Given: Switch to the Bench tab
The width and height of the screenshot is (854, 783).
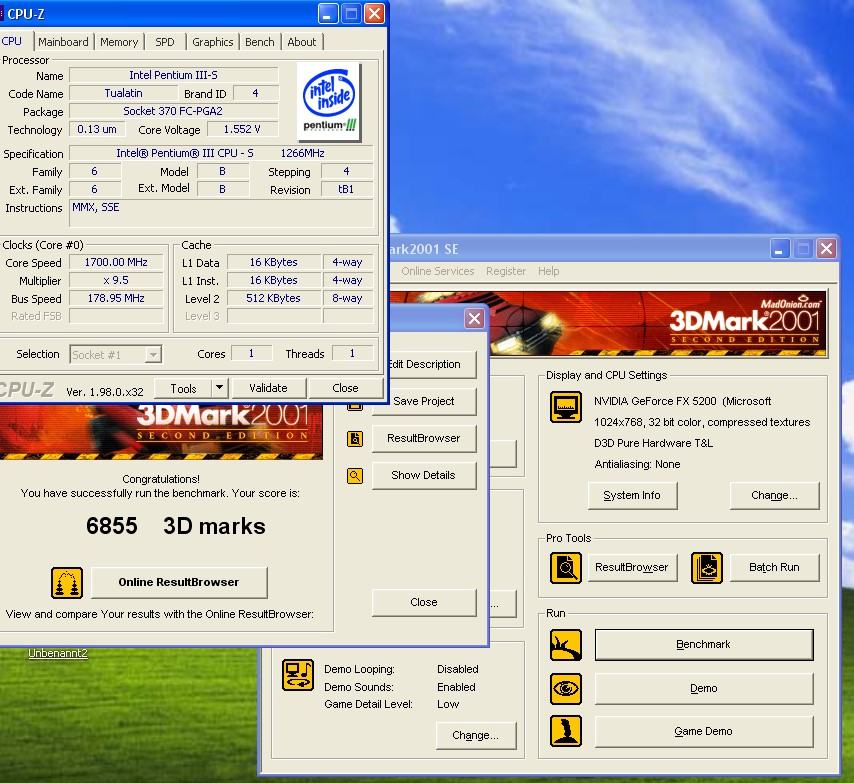Looking at the screenshot, I should coord(260,42).
